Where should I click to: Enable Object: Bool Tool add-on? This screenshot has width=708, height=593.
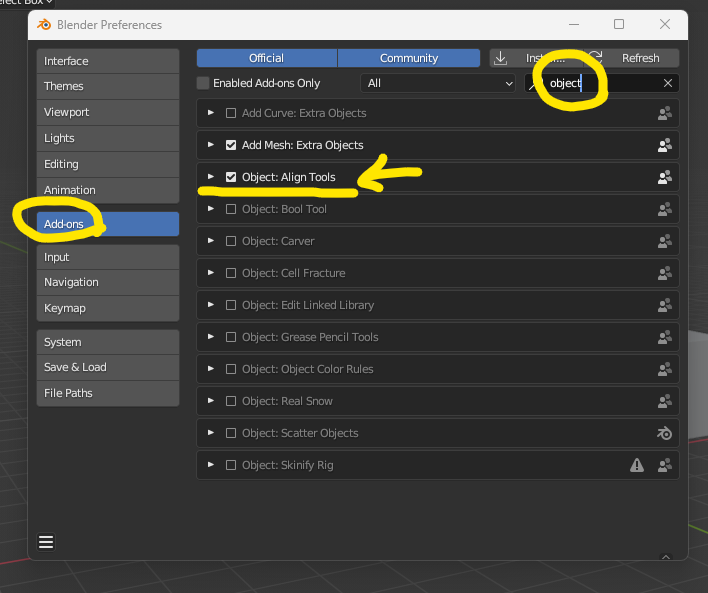pyautogui.click(x=231, y=209)
